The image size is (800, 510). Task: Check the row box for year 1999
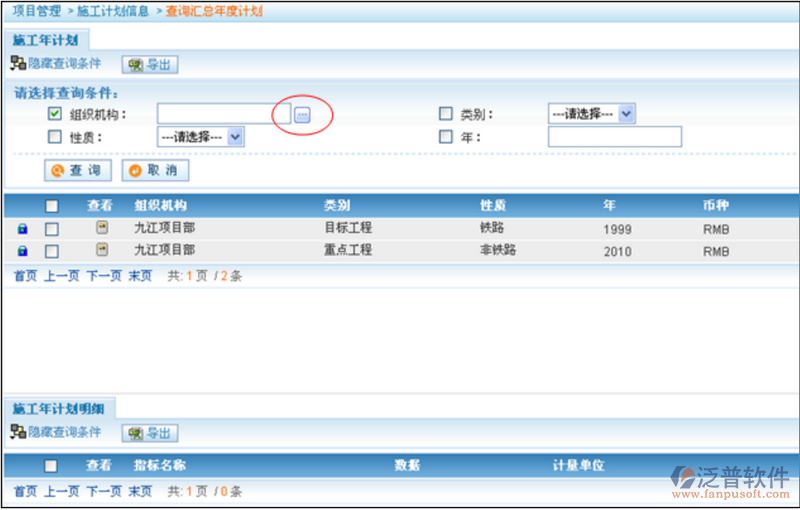52,229
